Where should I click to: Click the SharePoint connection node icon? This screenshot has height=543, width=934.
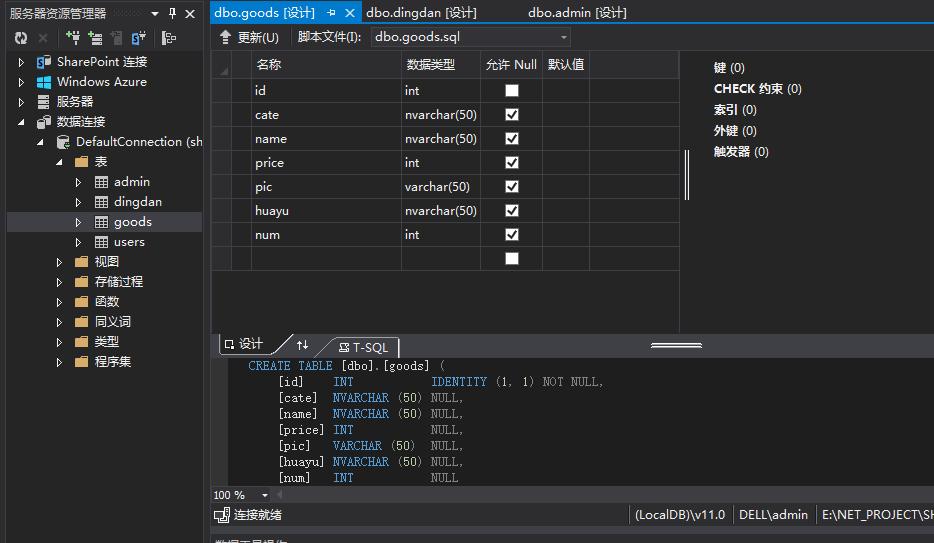(43, 62)
